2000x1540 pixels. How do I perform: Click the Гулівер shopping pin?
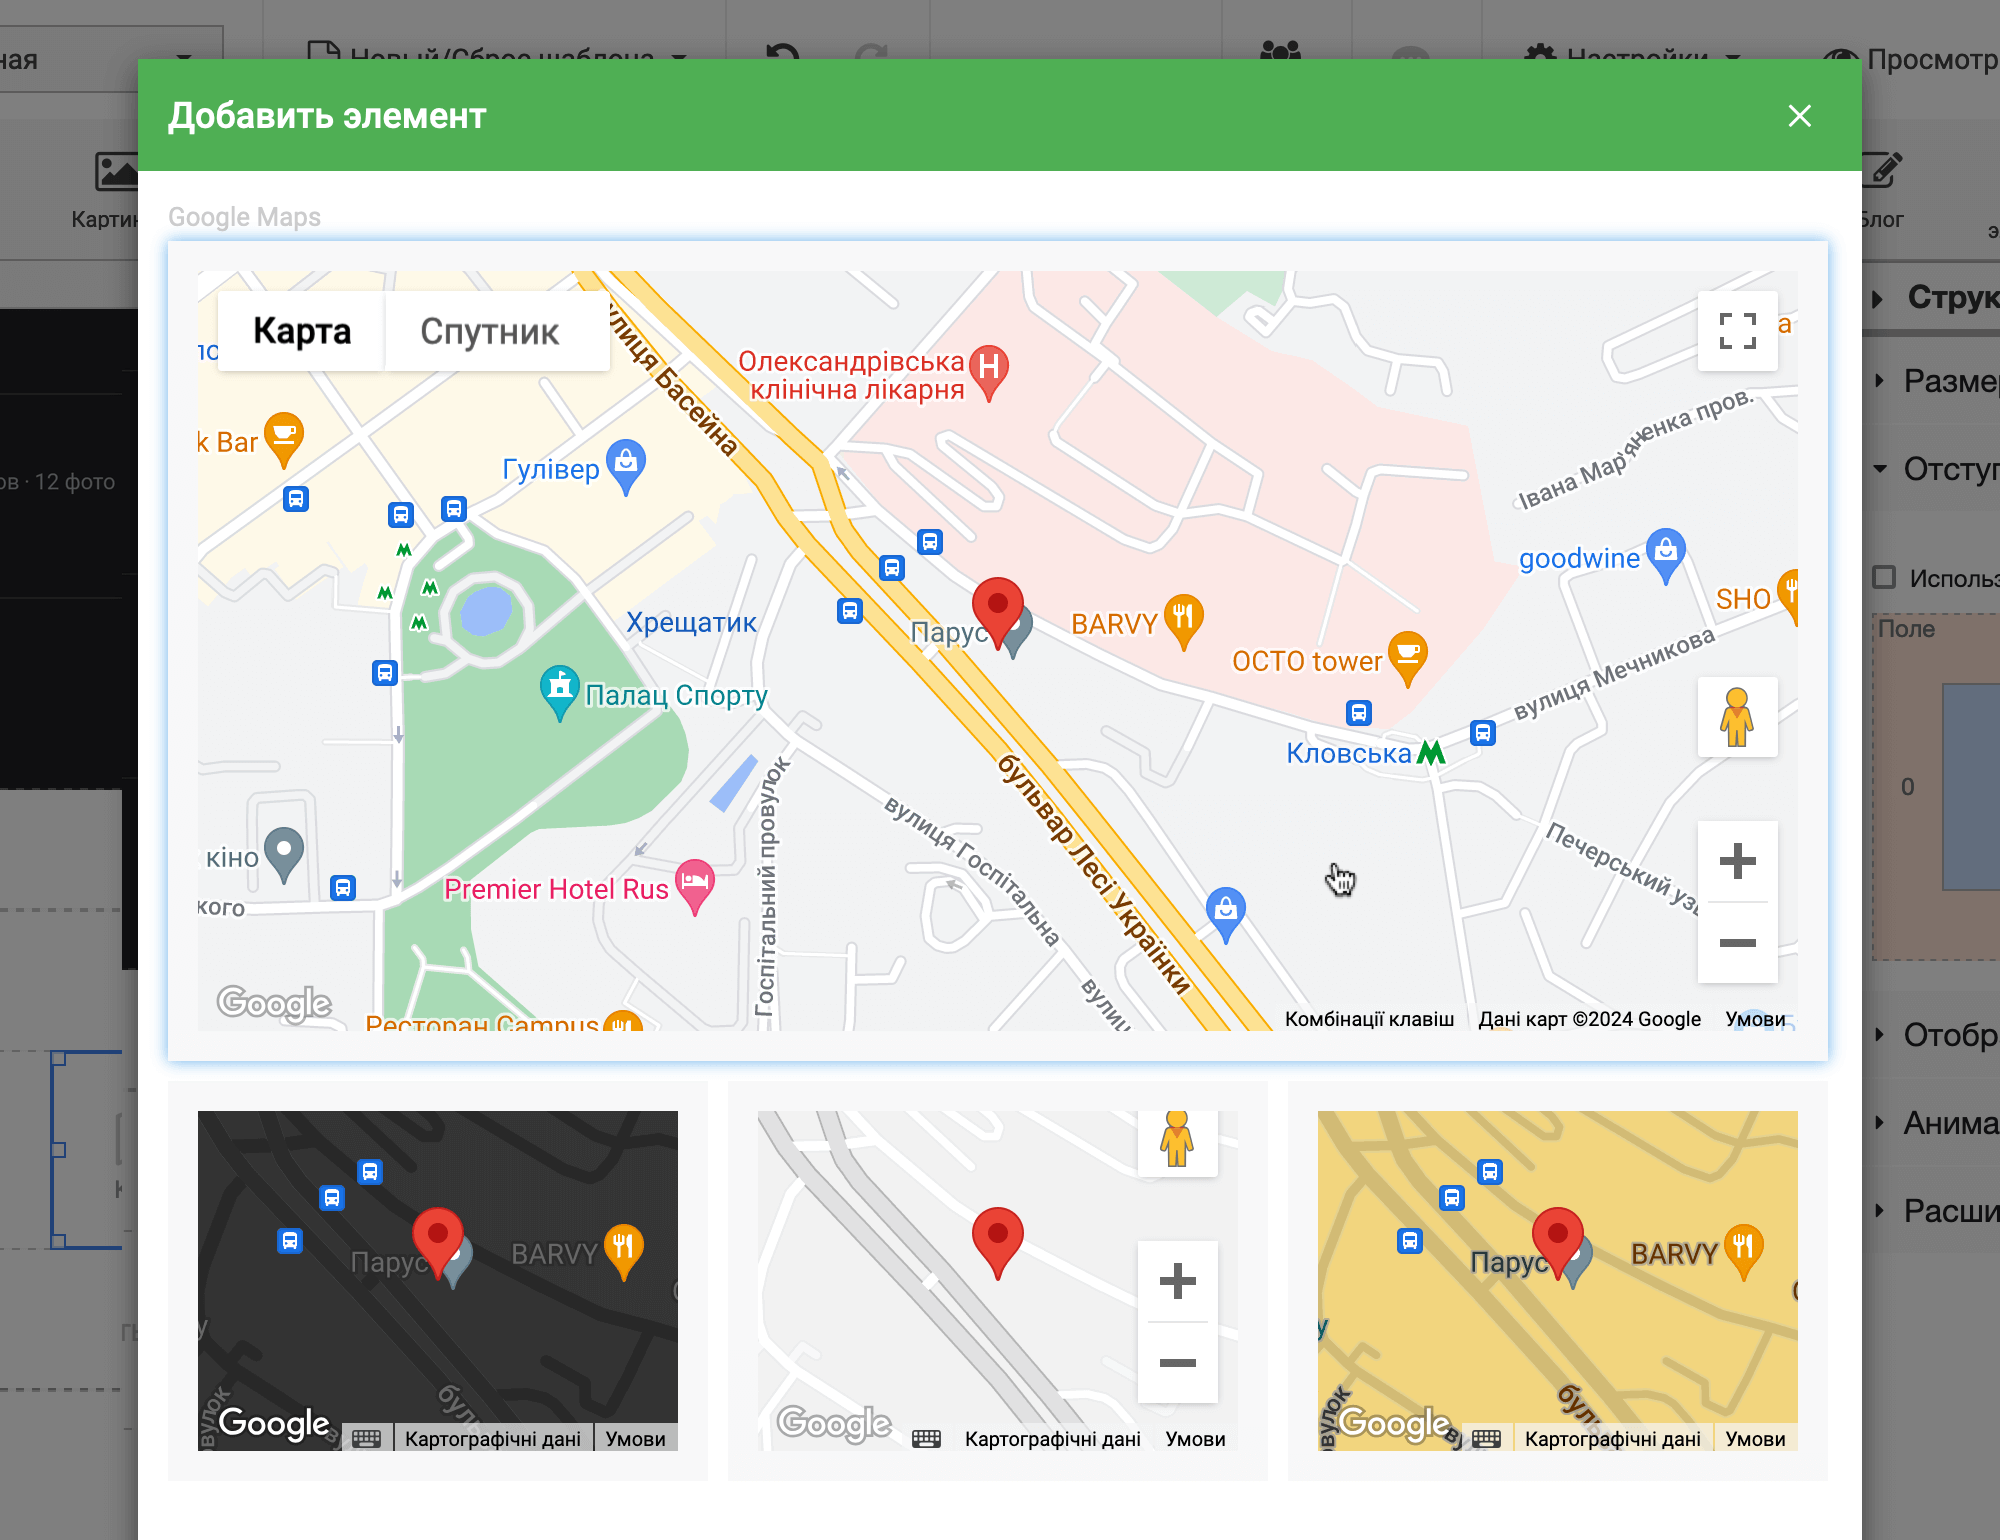[626, 466]
